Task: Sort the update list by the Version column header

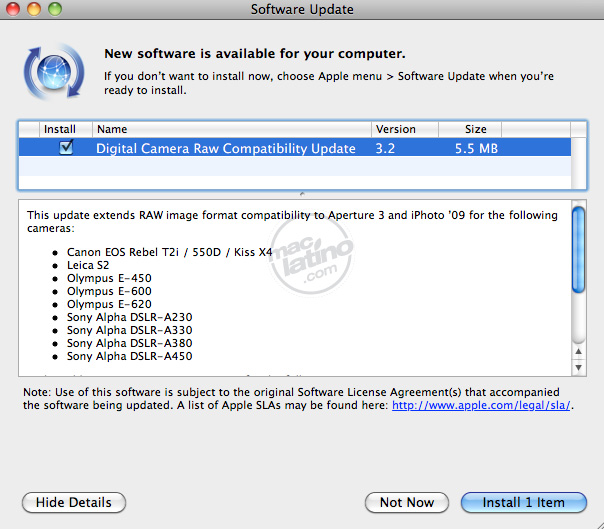Action: (404, 129)
